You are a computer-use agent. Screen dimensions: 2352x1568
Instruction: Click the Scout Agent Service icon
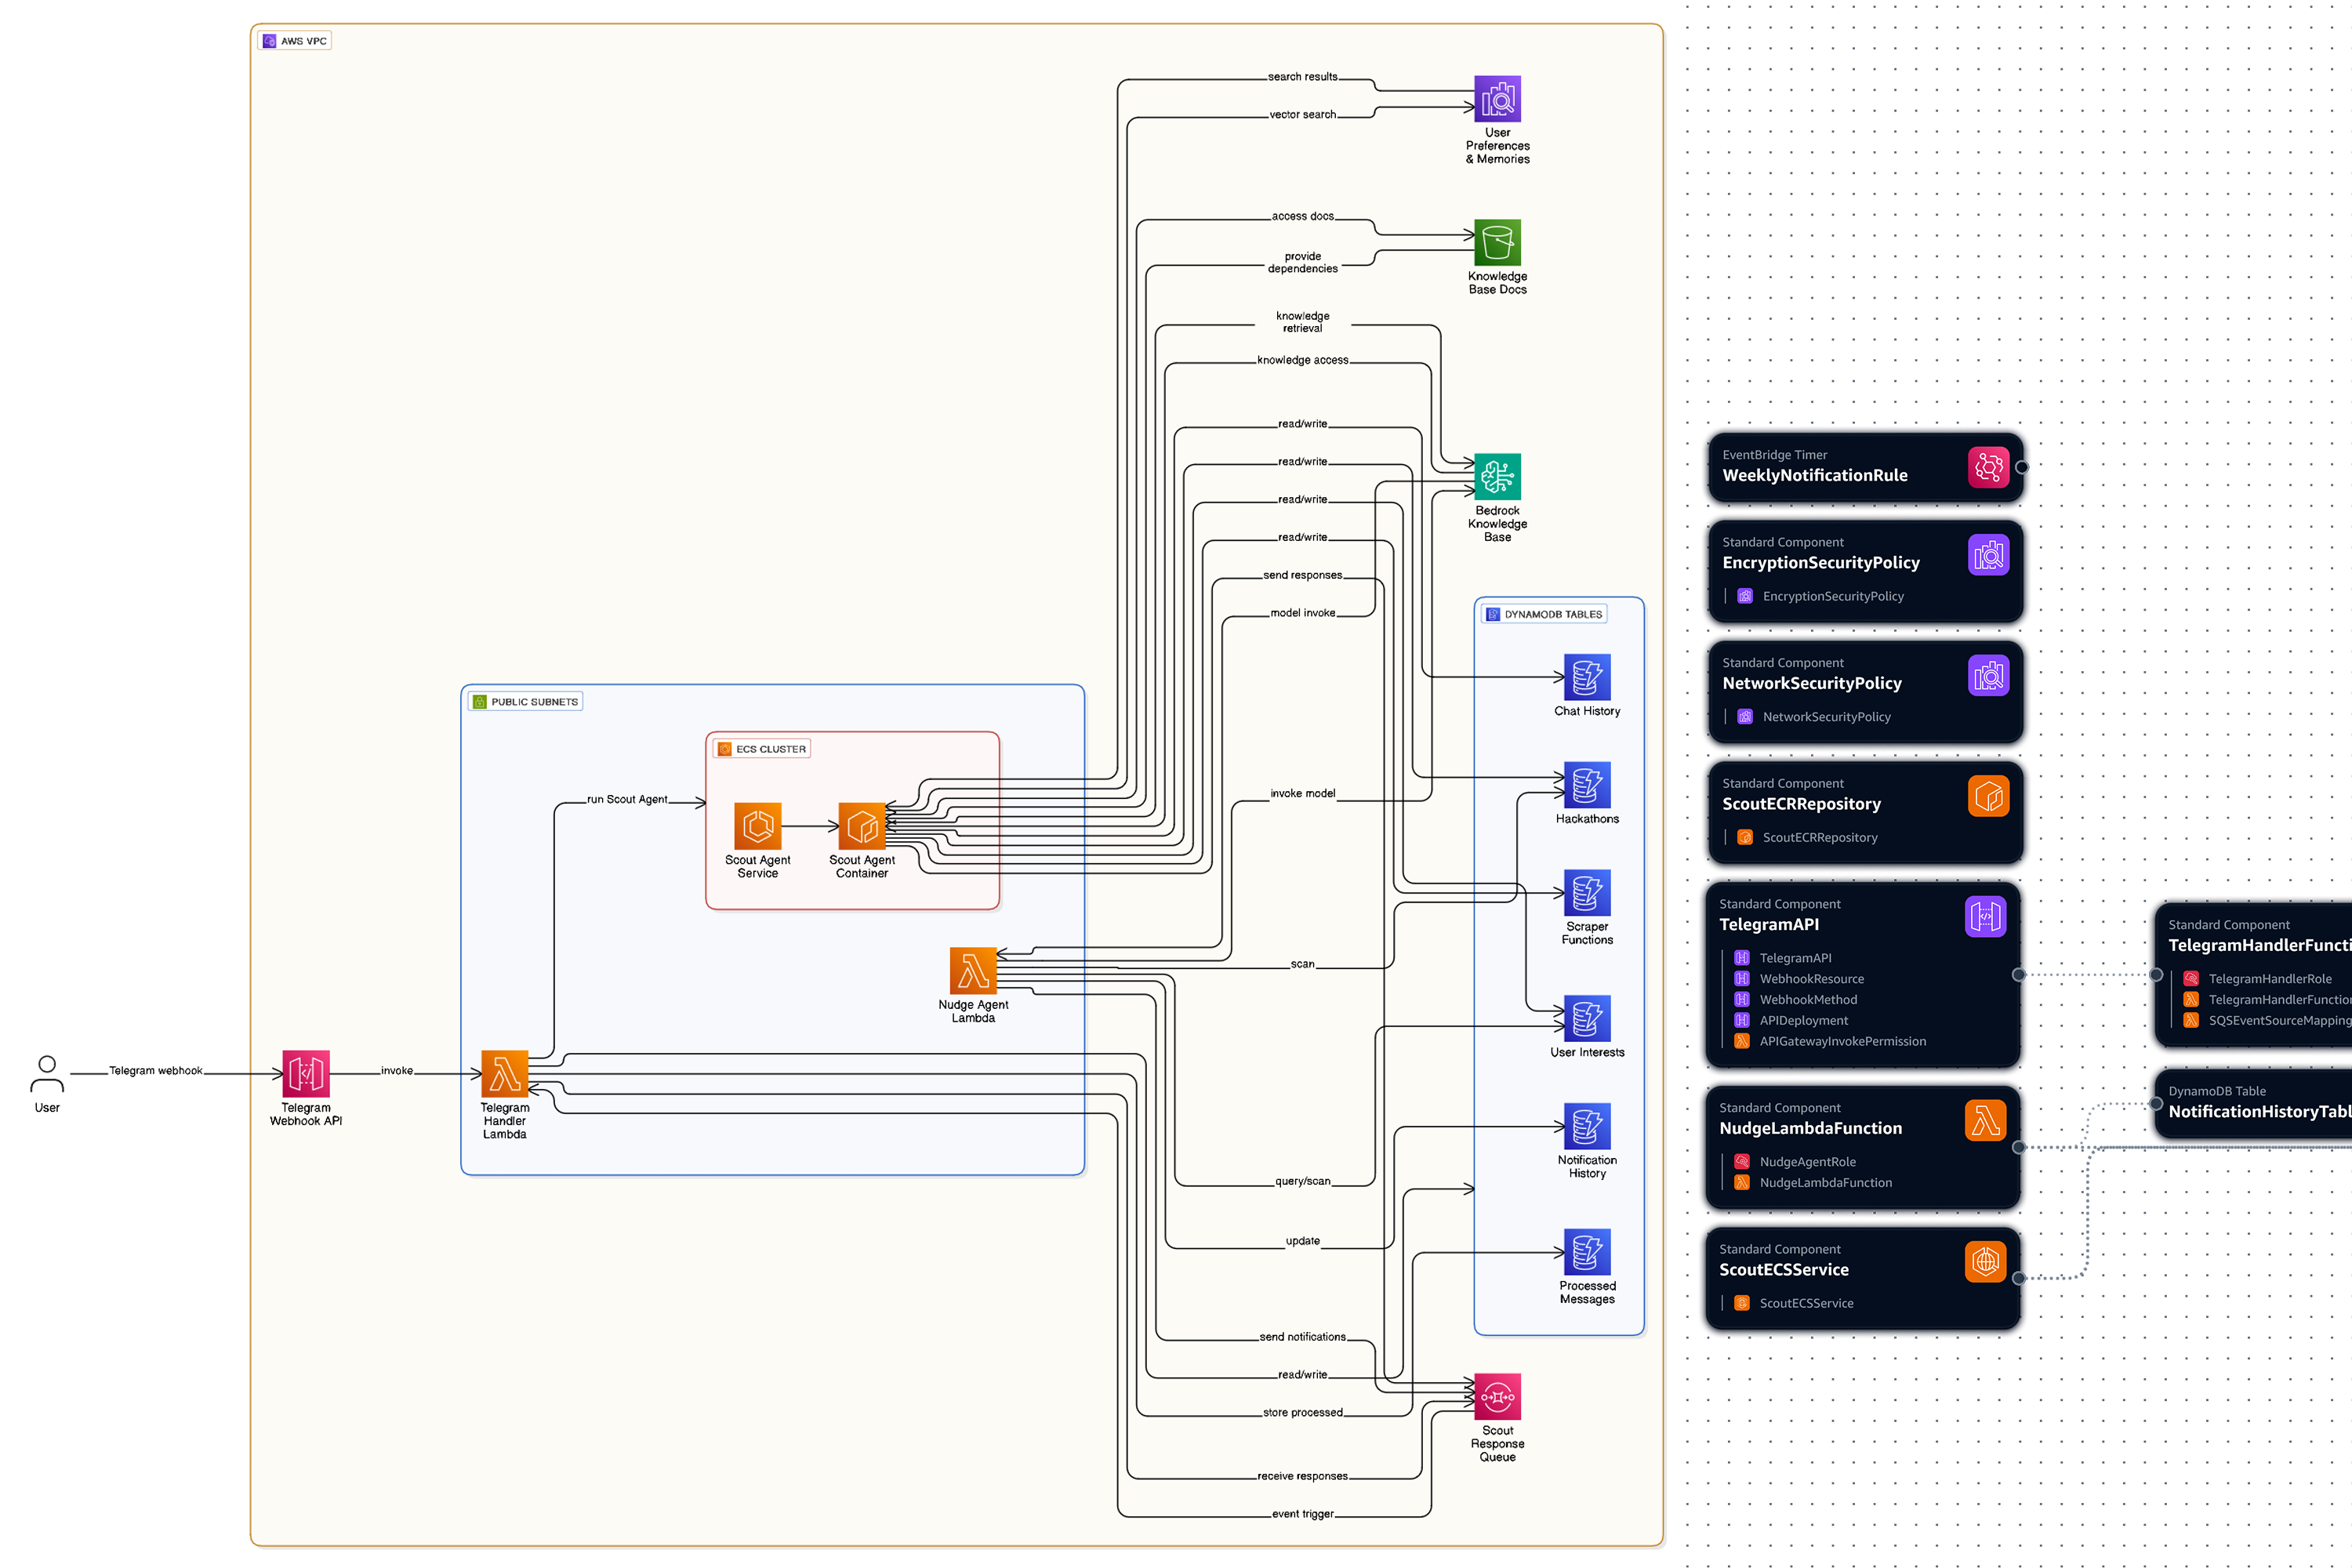[x=758, y=826]
